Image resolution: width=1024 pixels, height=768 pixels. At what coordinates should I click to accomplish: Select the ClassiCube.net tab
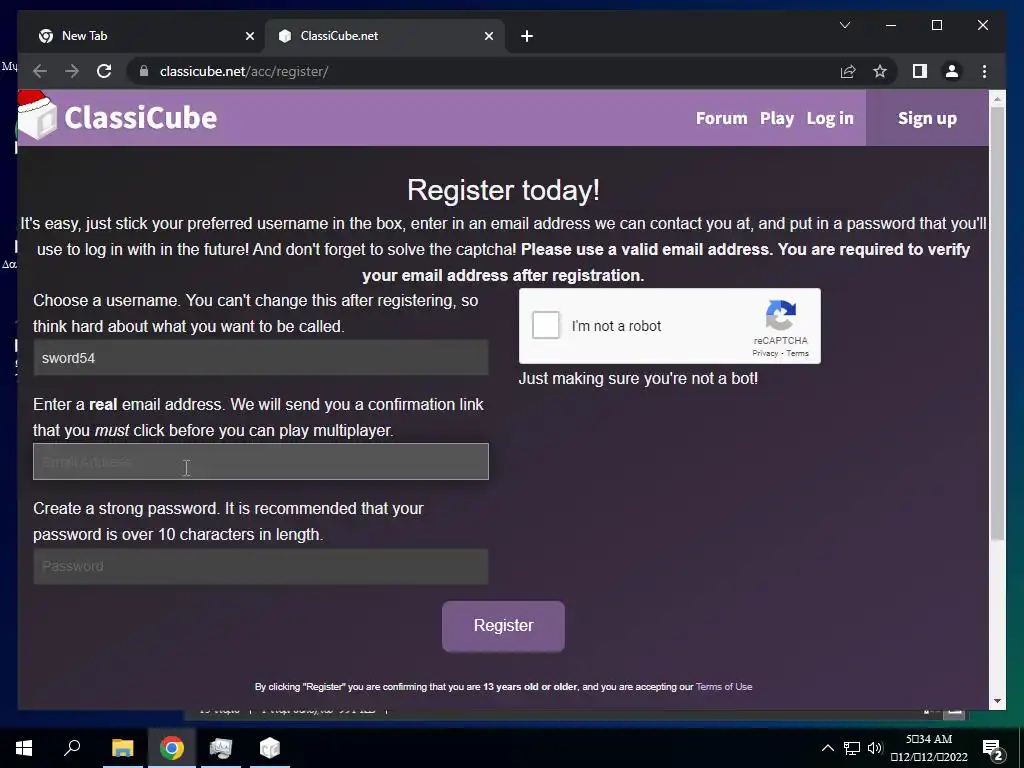tap(385, 36)
